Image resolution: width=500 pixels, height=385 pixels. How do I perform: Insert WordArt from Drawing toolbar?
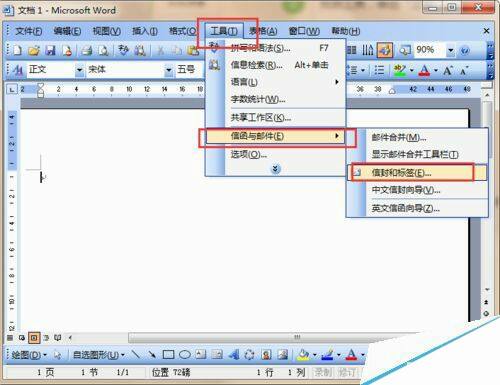[x=234, y=354]
